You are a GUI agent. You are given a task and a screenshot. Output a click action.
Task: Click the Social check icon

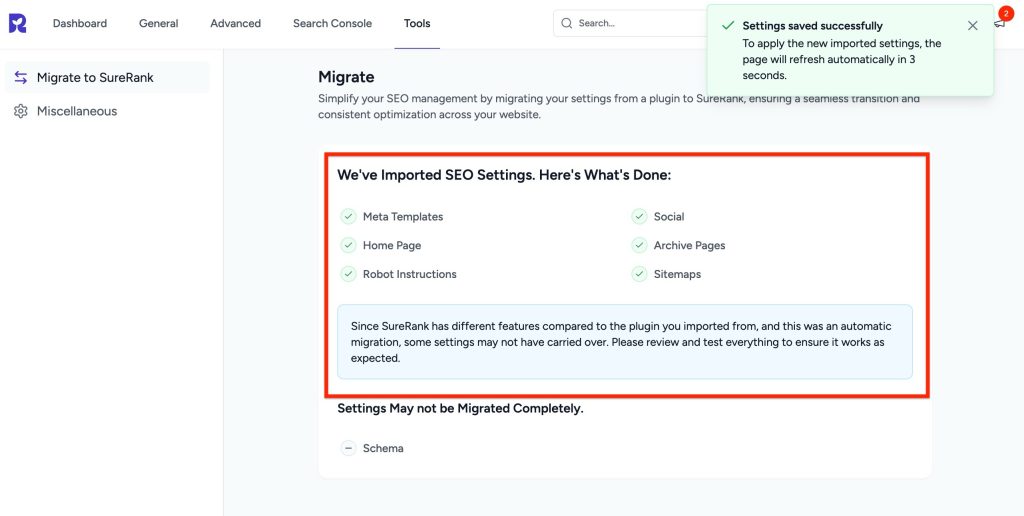pos(639,216)
